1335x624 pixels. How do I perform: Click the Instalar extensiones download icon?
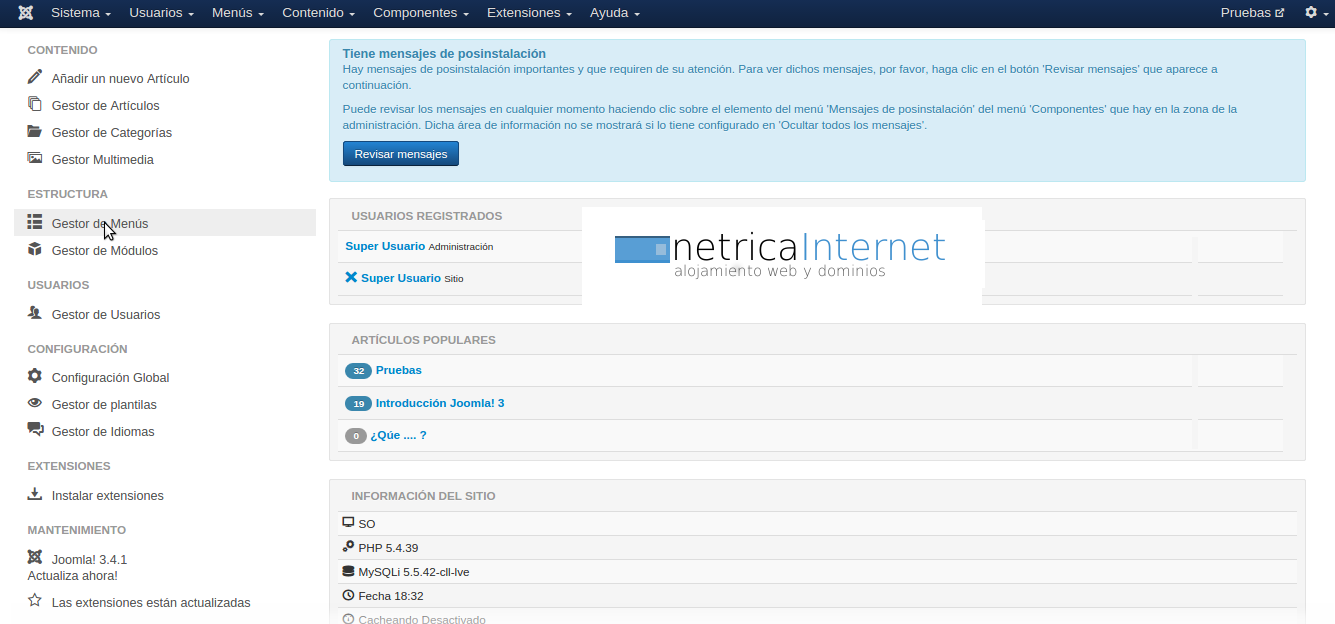point(35,494)
